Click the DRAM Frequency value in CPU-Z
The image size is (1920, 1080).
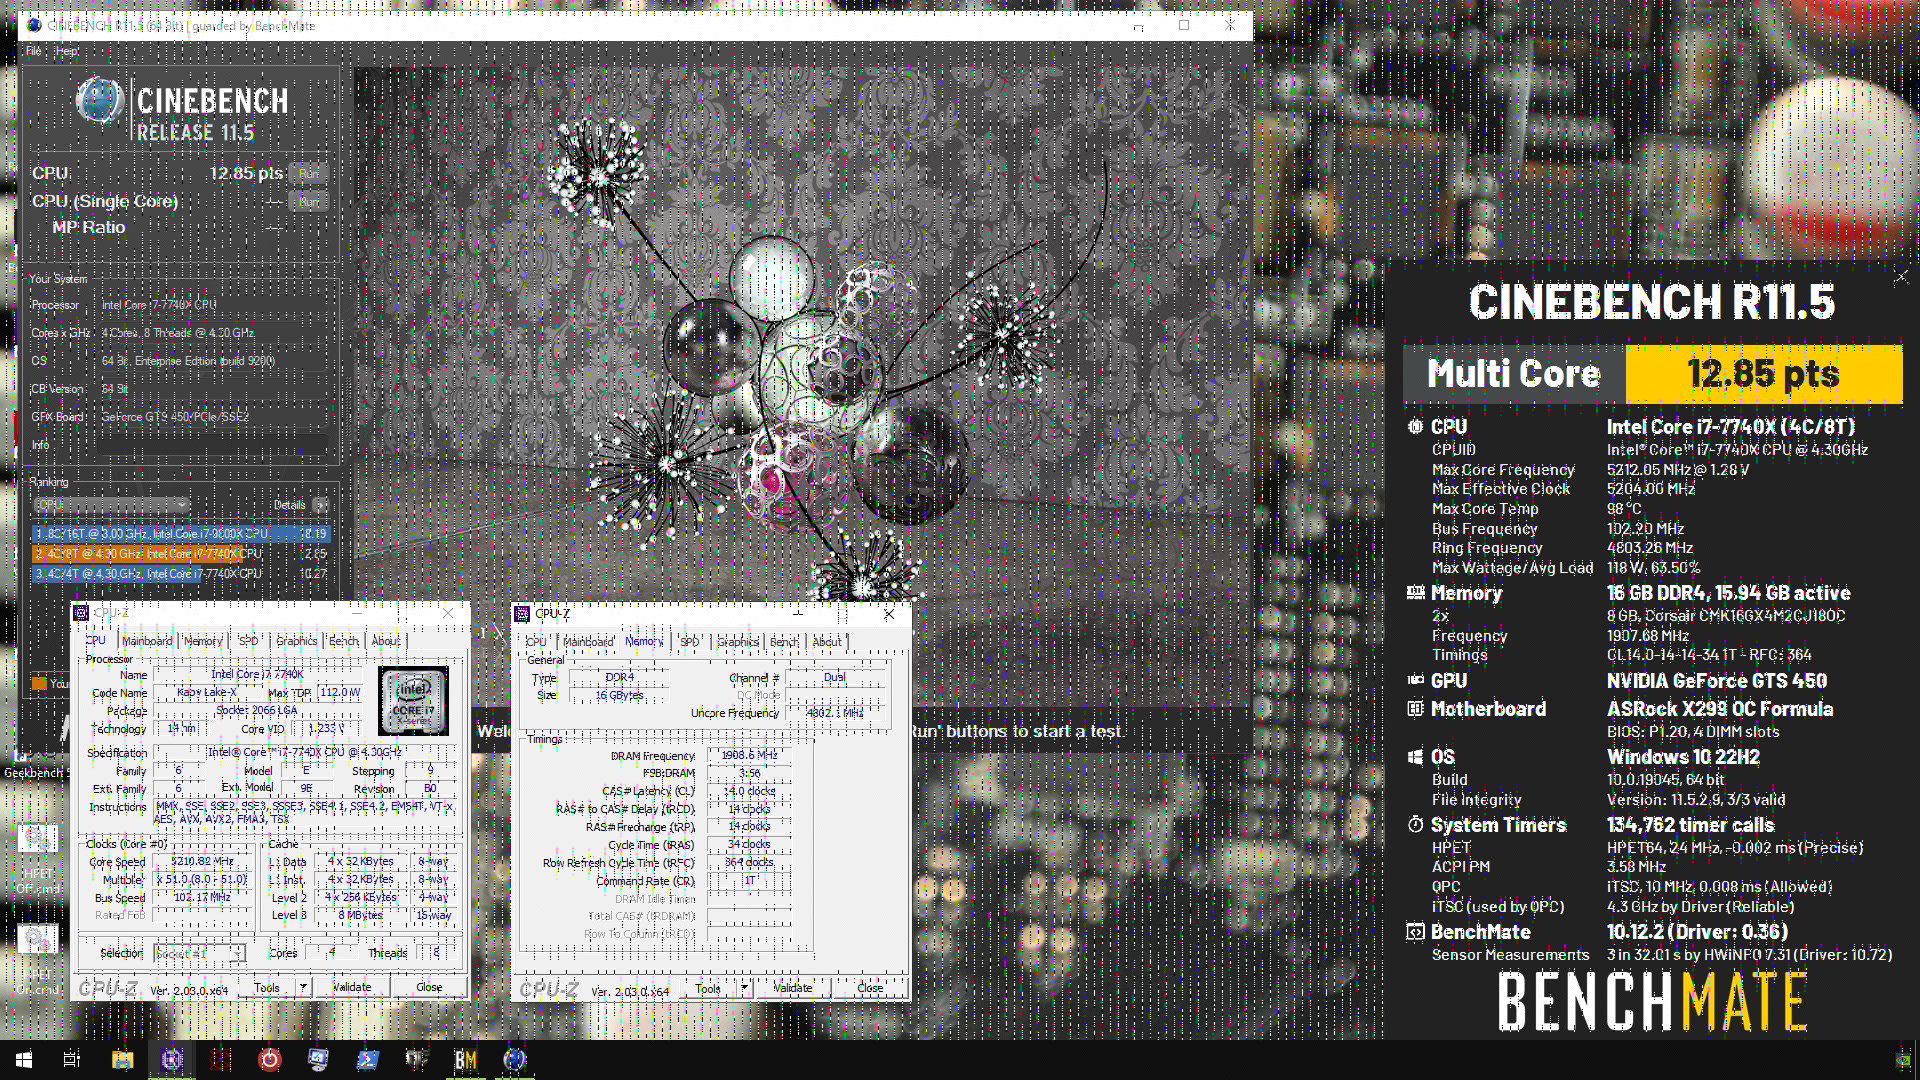pos(749,755)
